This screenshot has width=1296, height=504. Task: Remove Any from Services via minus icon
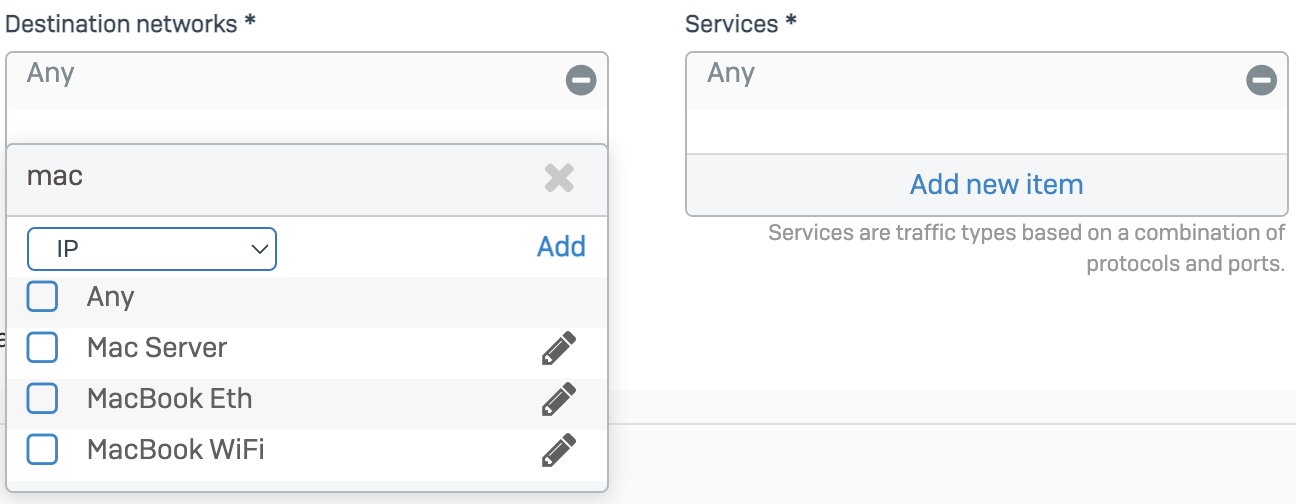point(1261,81)
